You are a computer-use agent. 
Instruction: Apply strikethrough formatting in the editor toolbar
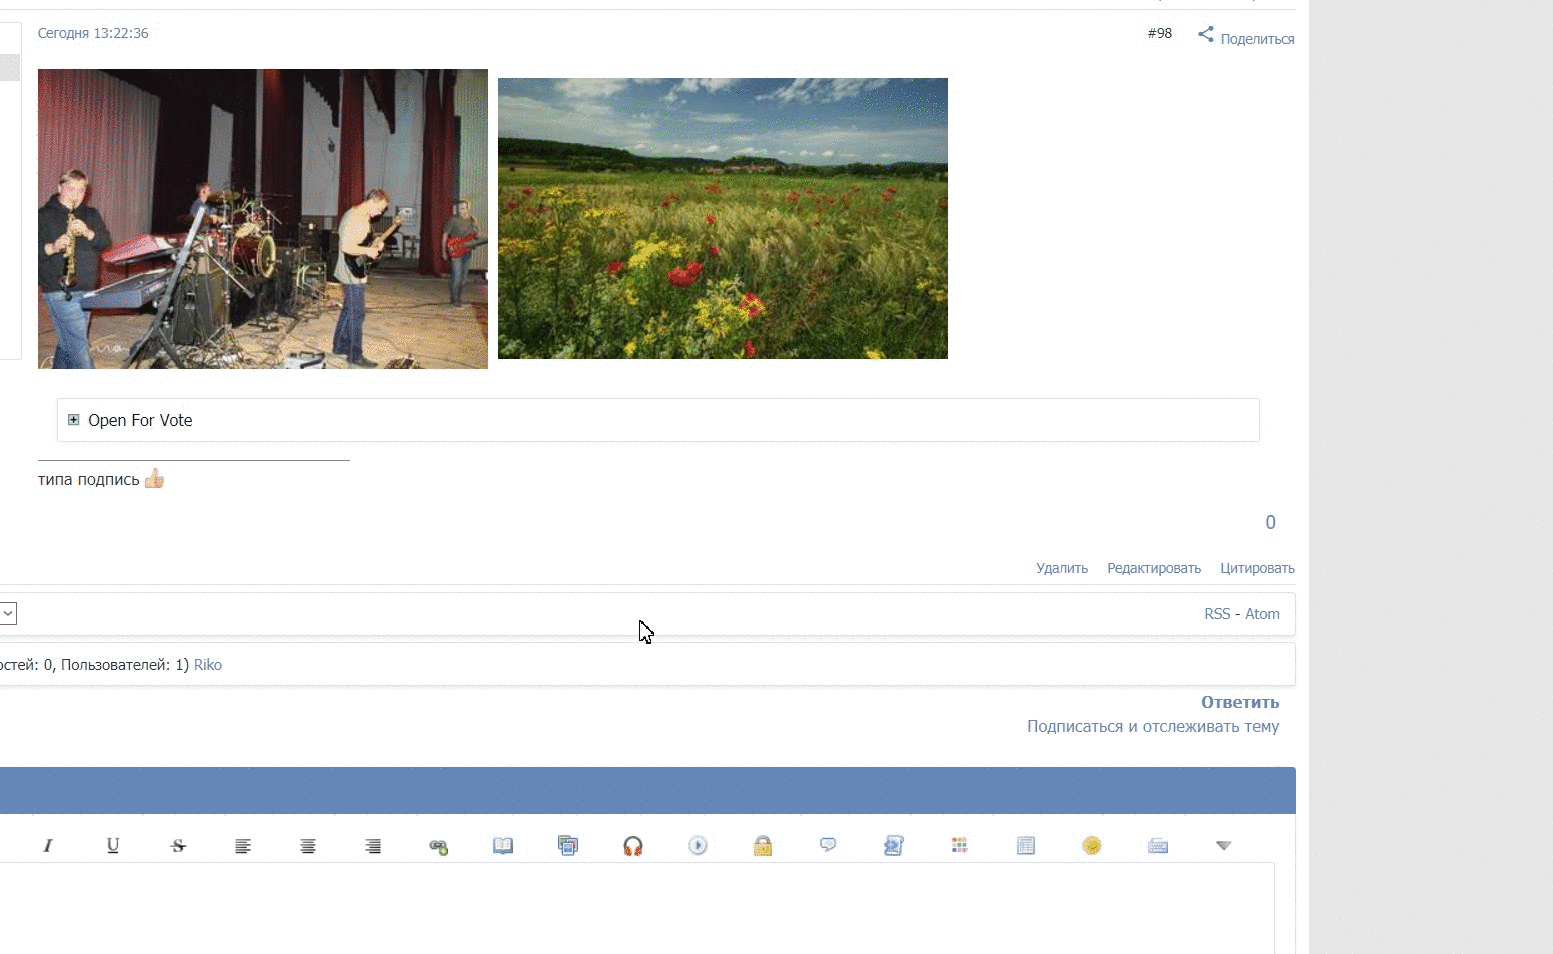pos(178,846)
